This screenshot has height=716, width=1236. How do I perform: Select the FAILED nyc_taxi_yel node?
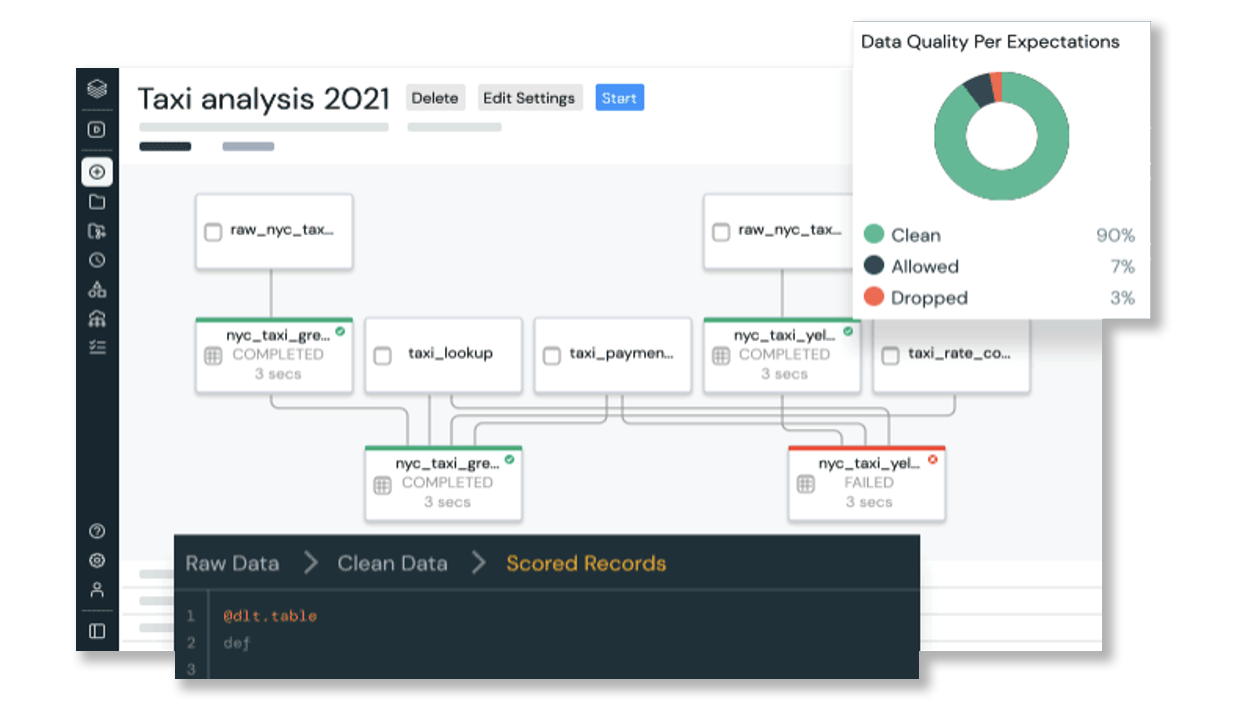(x=866, y=484)
